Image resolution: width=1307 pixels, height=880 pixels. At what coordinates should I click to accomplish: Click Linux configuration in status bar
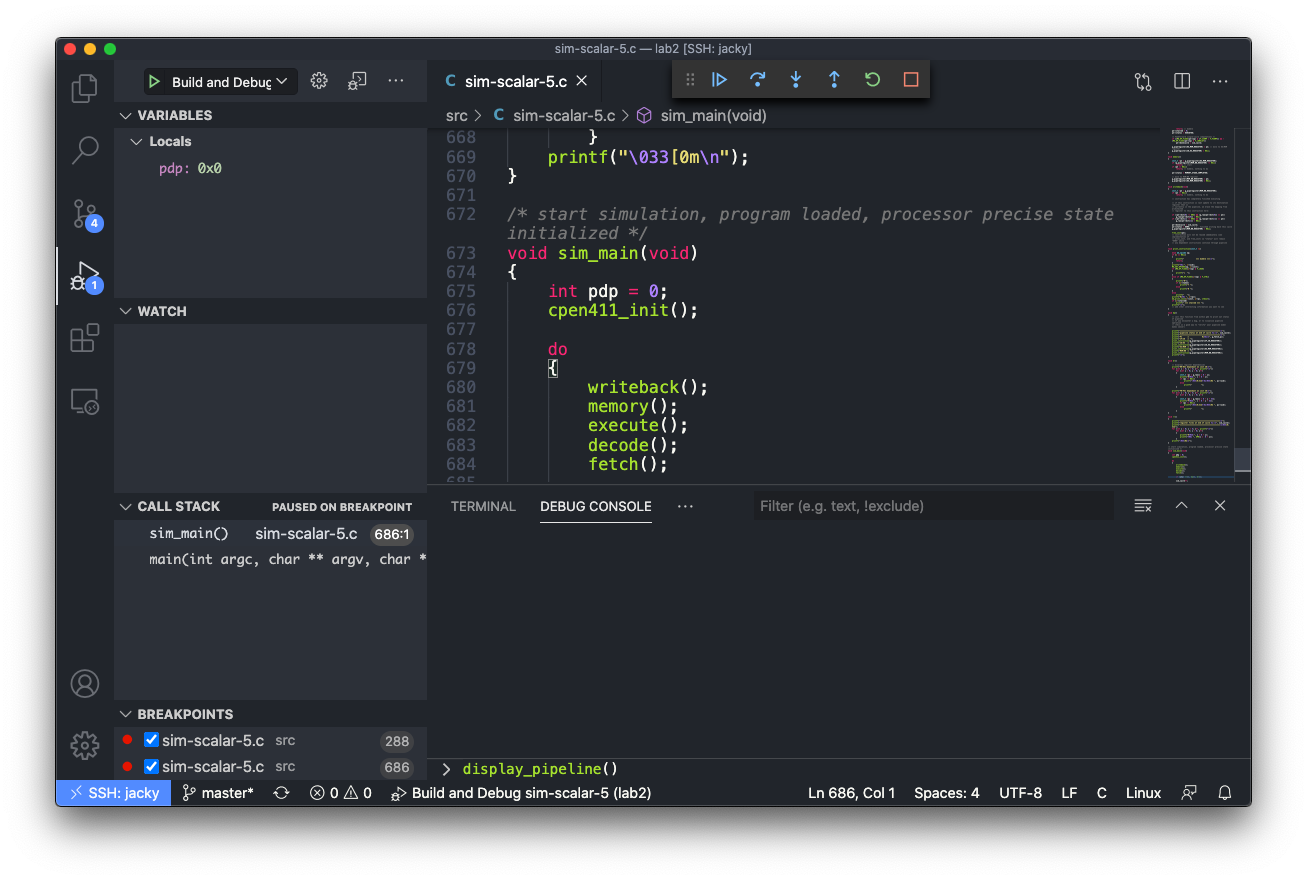pos(1143,793)
